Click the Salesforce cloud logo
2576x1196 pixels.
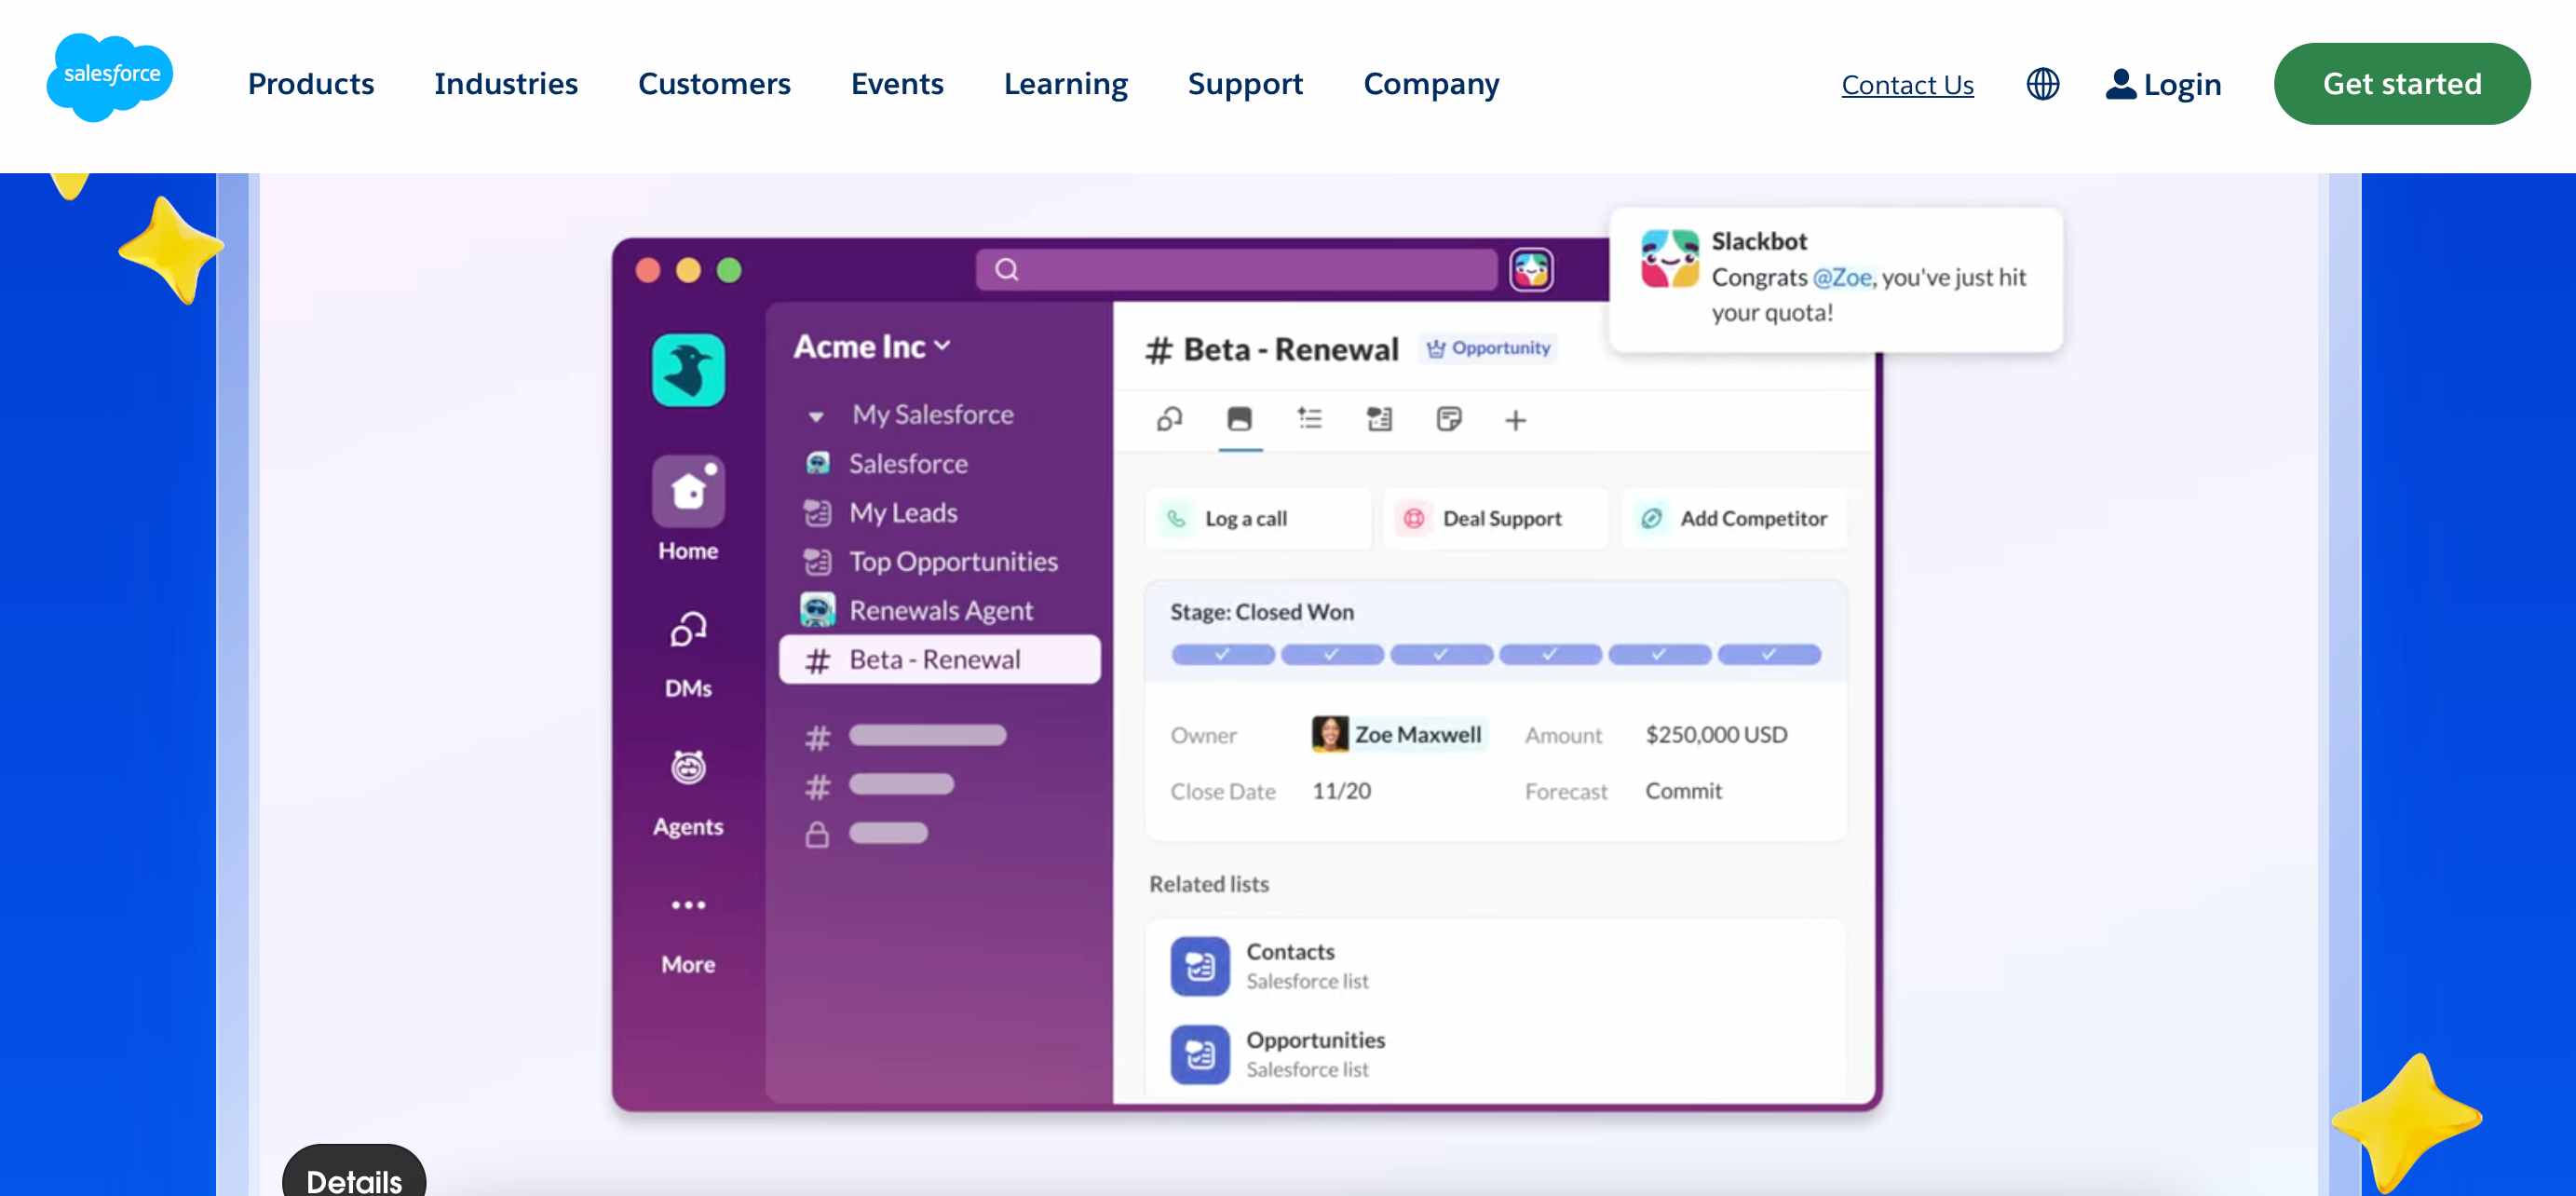110,78
